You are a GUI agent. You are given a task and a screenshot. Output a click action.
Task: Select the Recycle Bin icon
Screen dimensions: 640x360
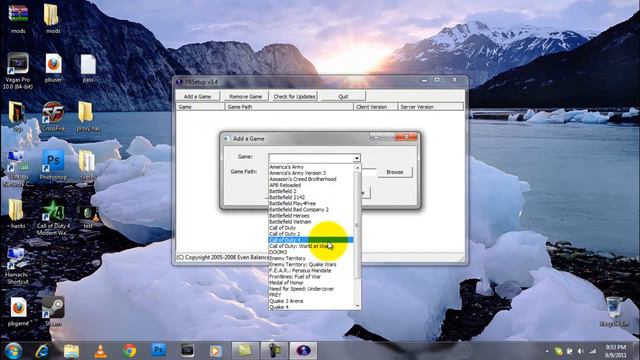(x=614, y=311)
